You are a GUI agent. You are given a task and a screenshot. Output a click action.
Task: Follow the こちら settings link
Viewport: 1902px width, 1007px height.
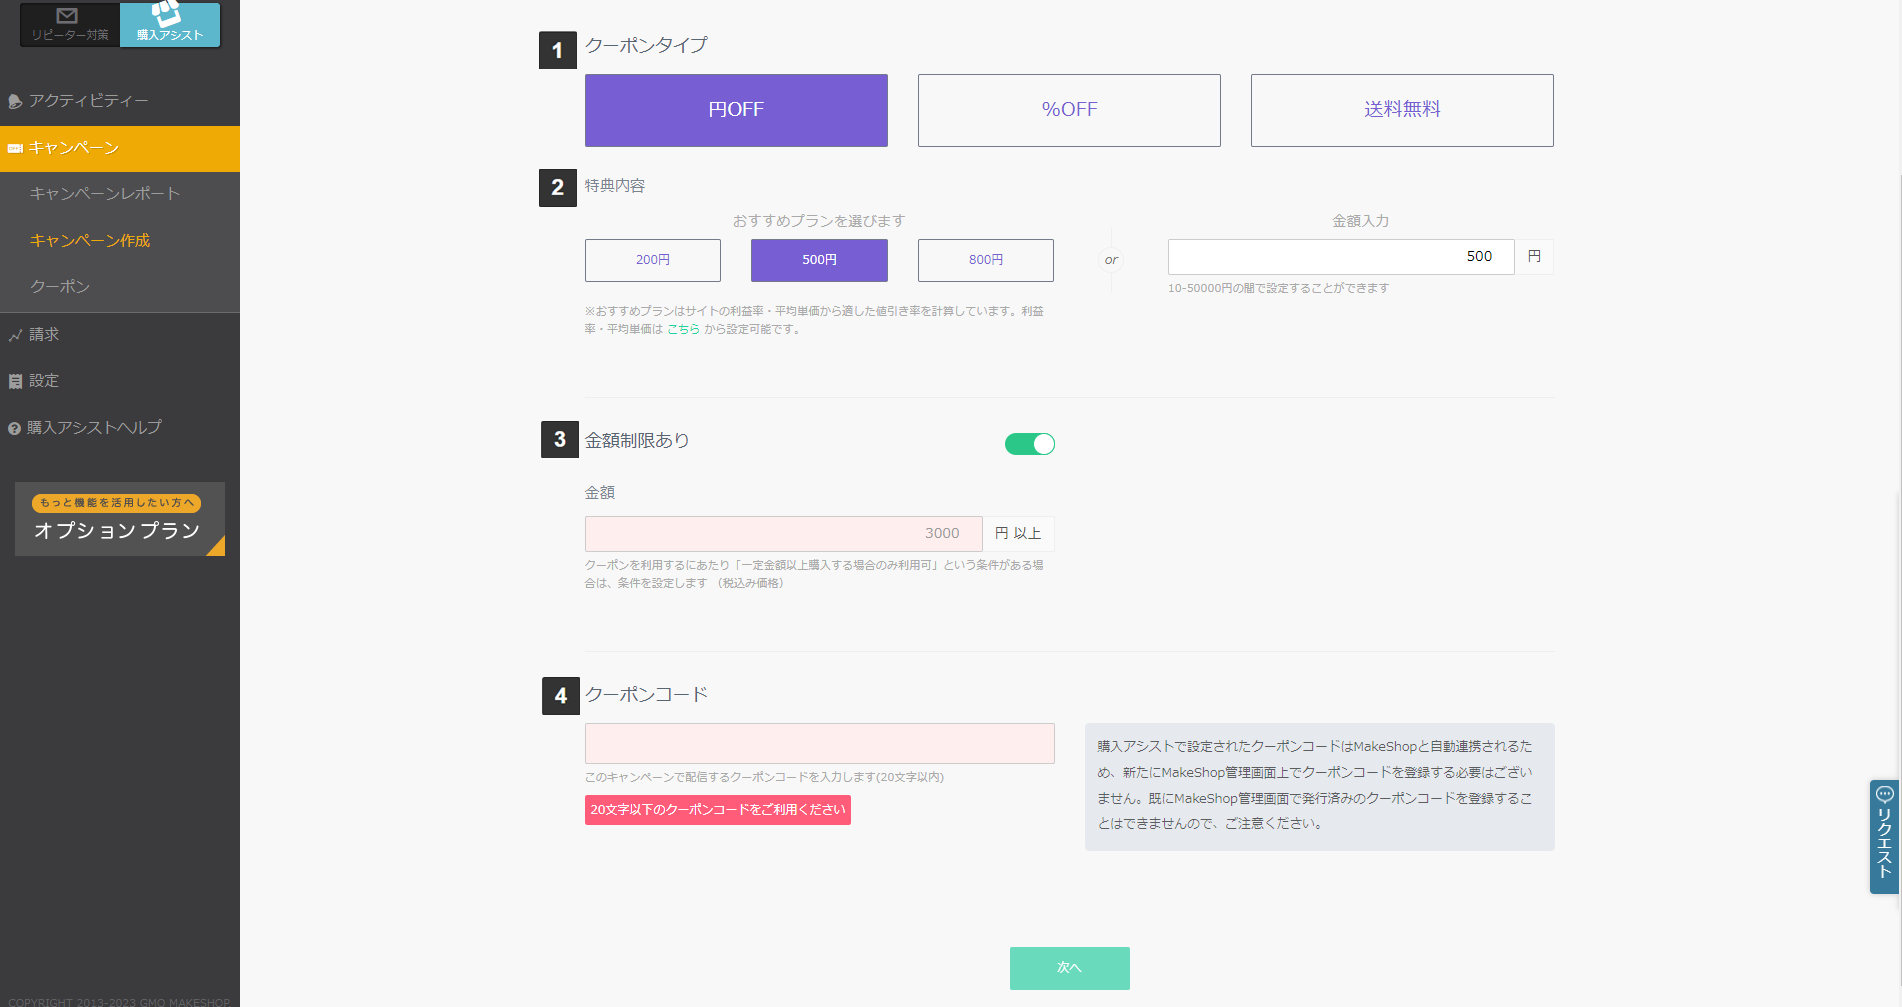coord(683,329)
